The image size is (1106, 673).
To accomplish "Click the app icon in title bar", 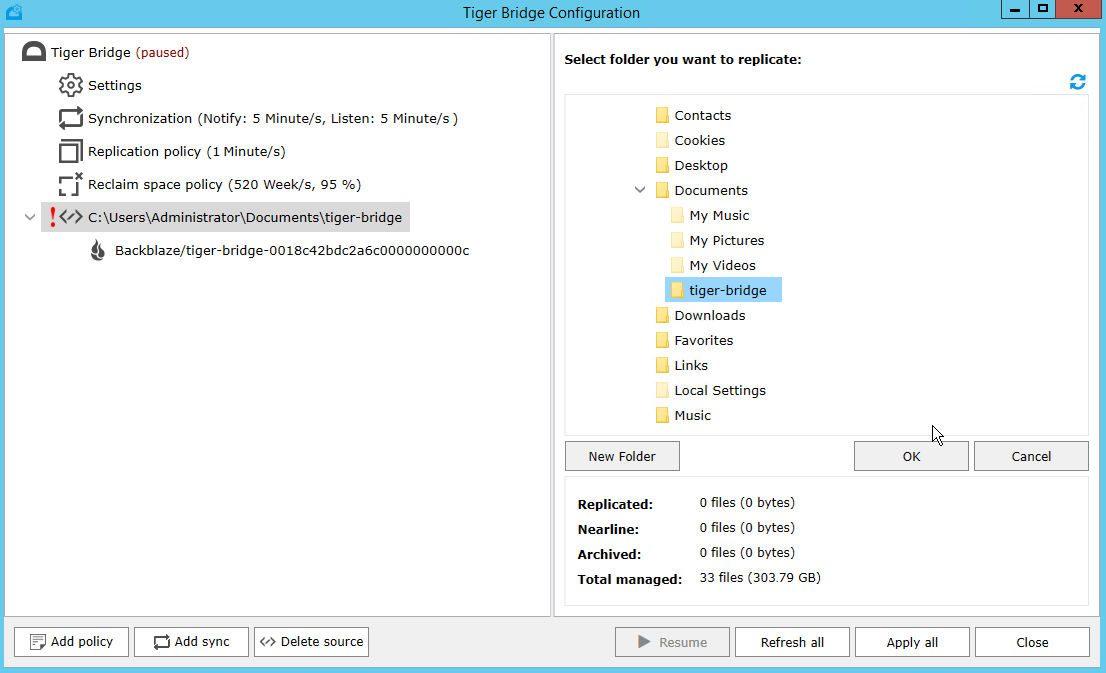I will click(14, 12).
